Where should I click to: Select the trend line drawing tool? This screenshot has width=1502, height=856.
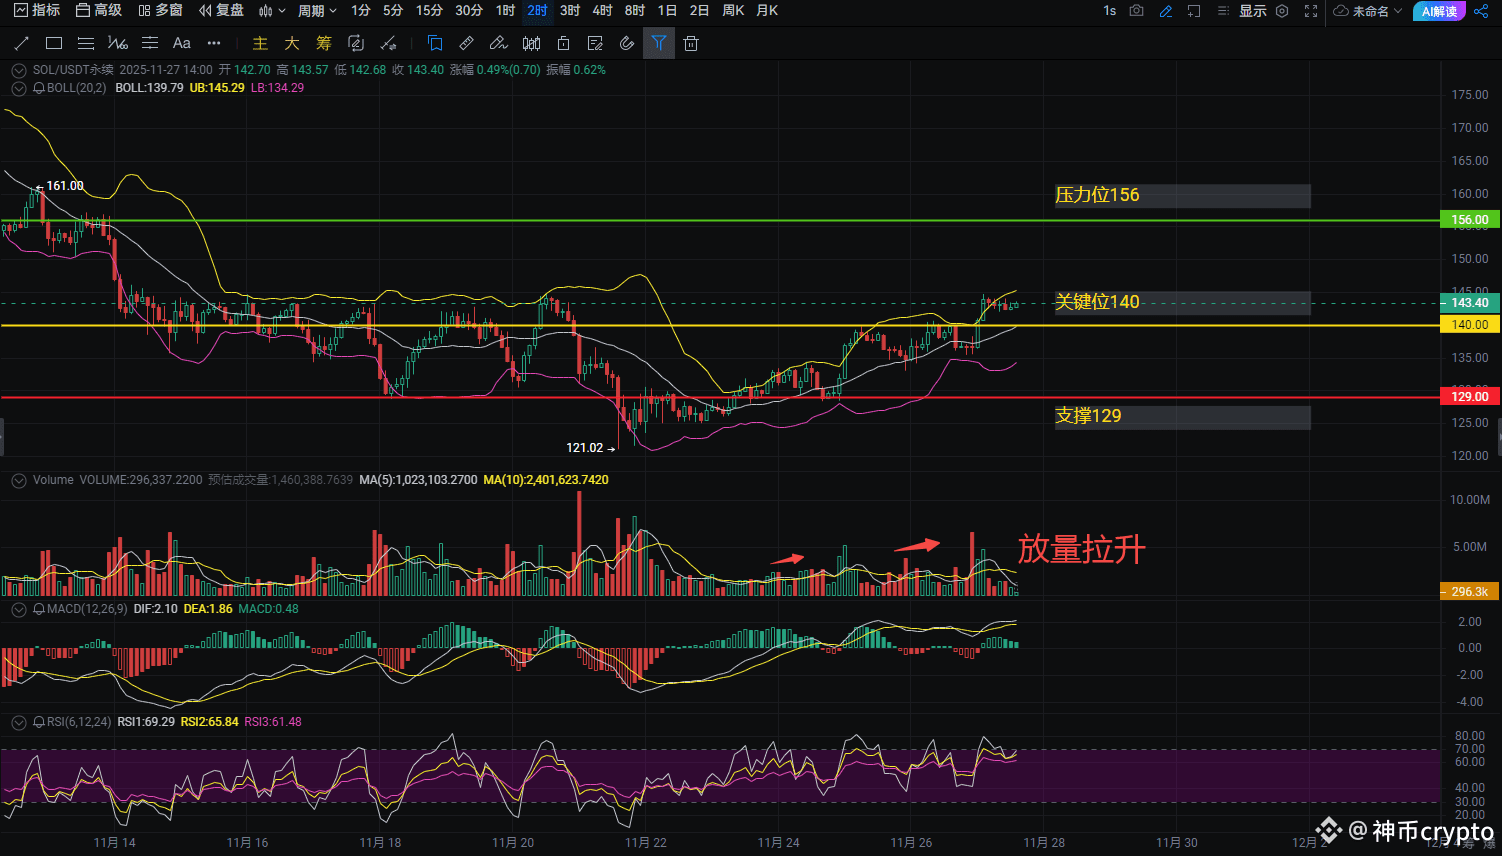pyautogui.click(x=22, y=43)
